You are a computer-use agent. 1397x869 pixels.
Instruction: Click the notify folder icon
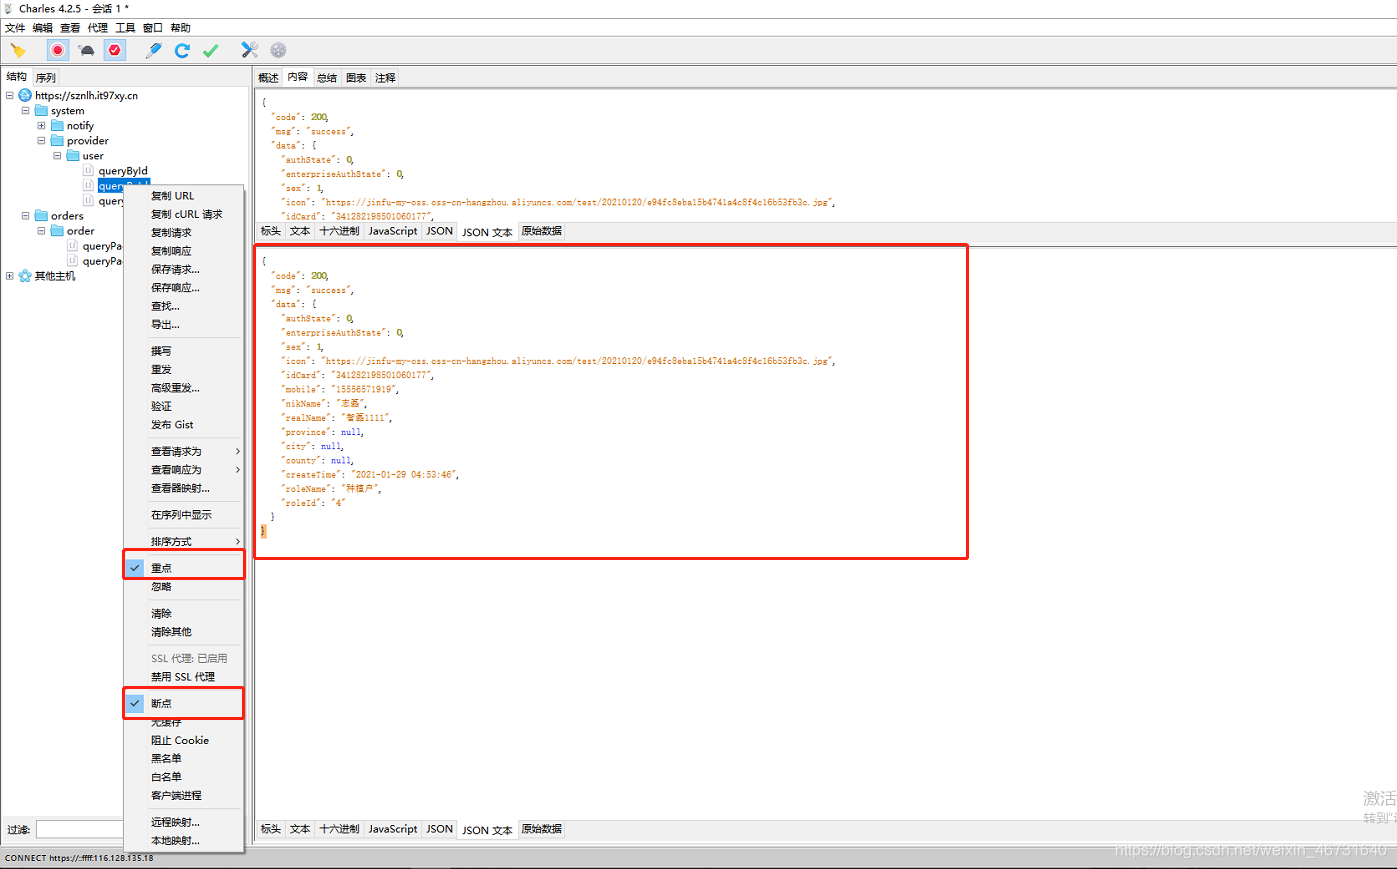(57, 125)
